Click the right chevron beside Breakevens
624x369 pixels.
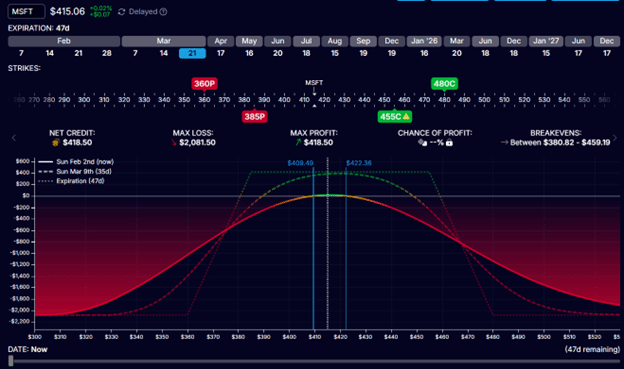[x=615, y=138]
